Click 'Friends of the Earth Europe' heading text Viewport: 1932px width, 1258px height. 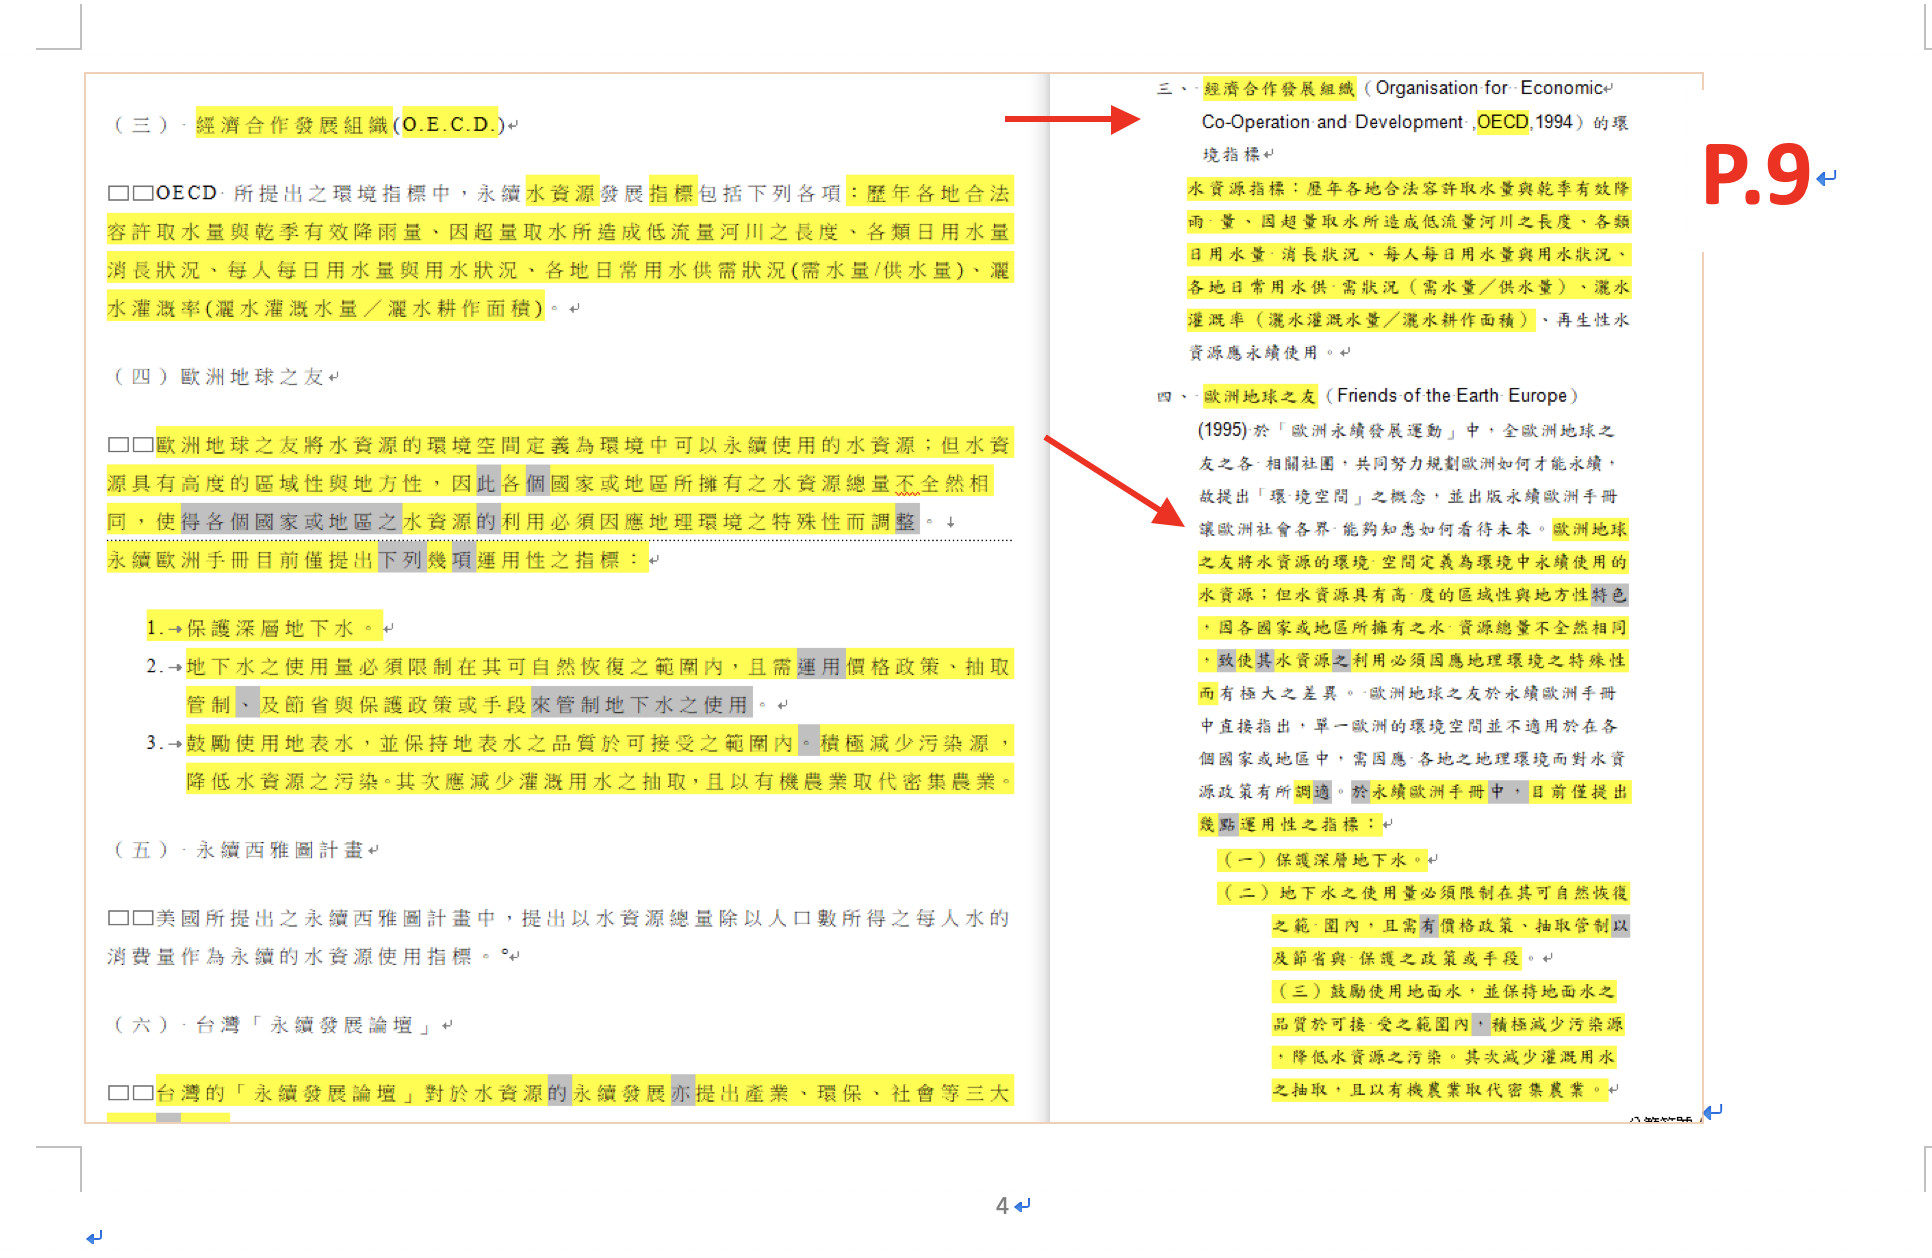(x=1451, y=396)
